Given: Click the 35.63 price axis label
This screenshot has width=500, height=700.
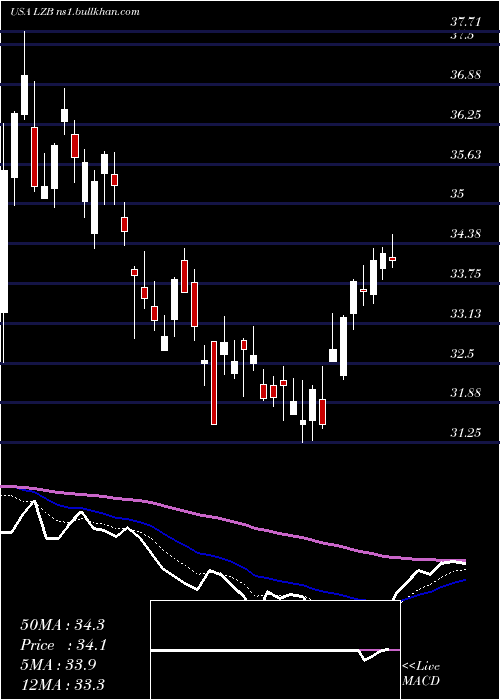Looking at the screenshot, I should 465,154.
